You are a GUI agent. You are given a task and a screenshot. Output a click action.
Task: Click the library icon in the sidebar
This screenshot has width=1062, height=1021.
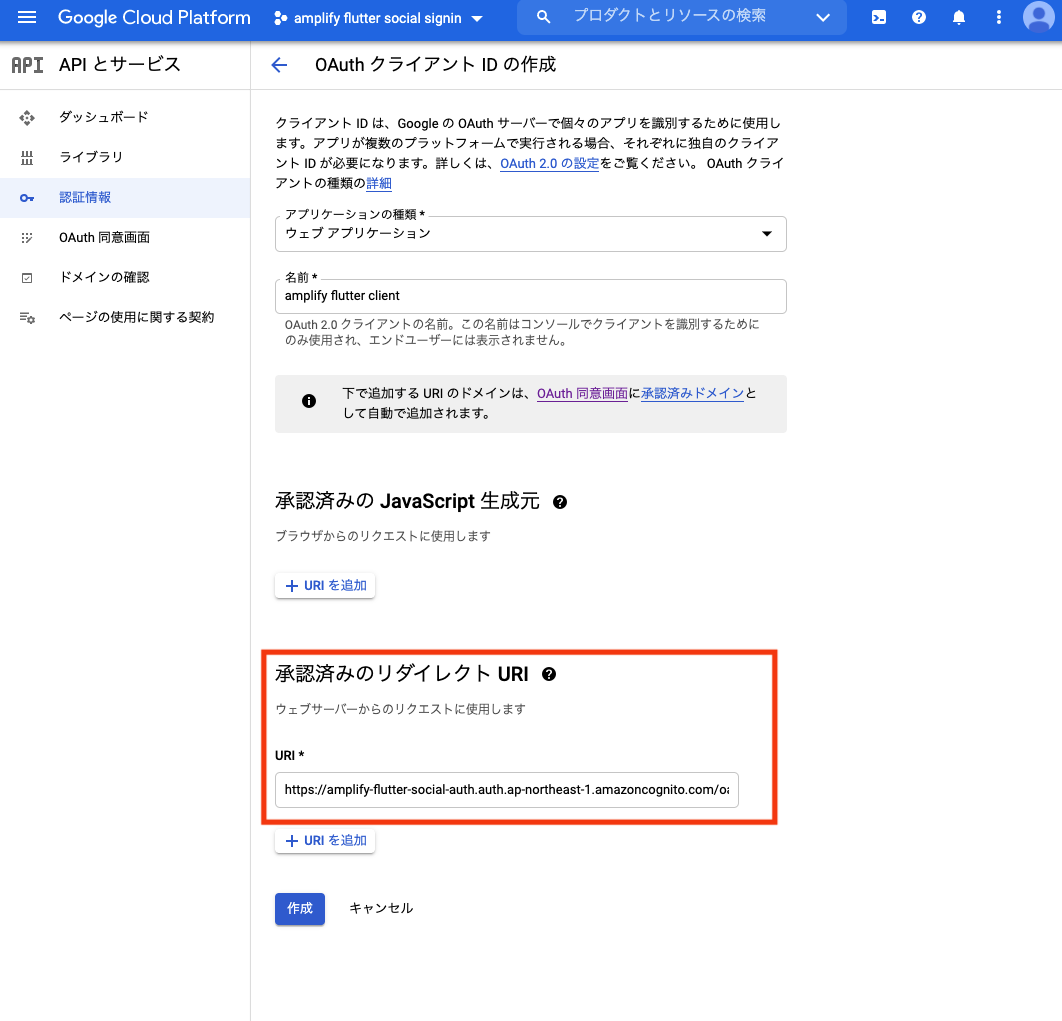pos(27,158)
